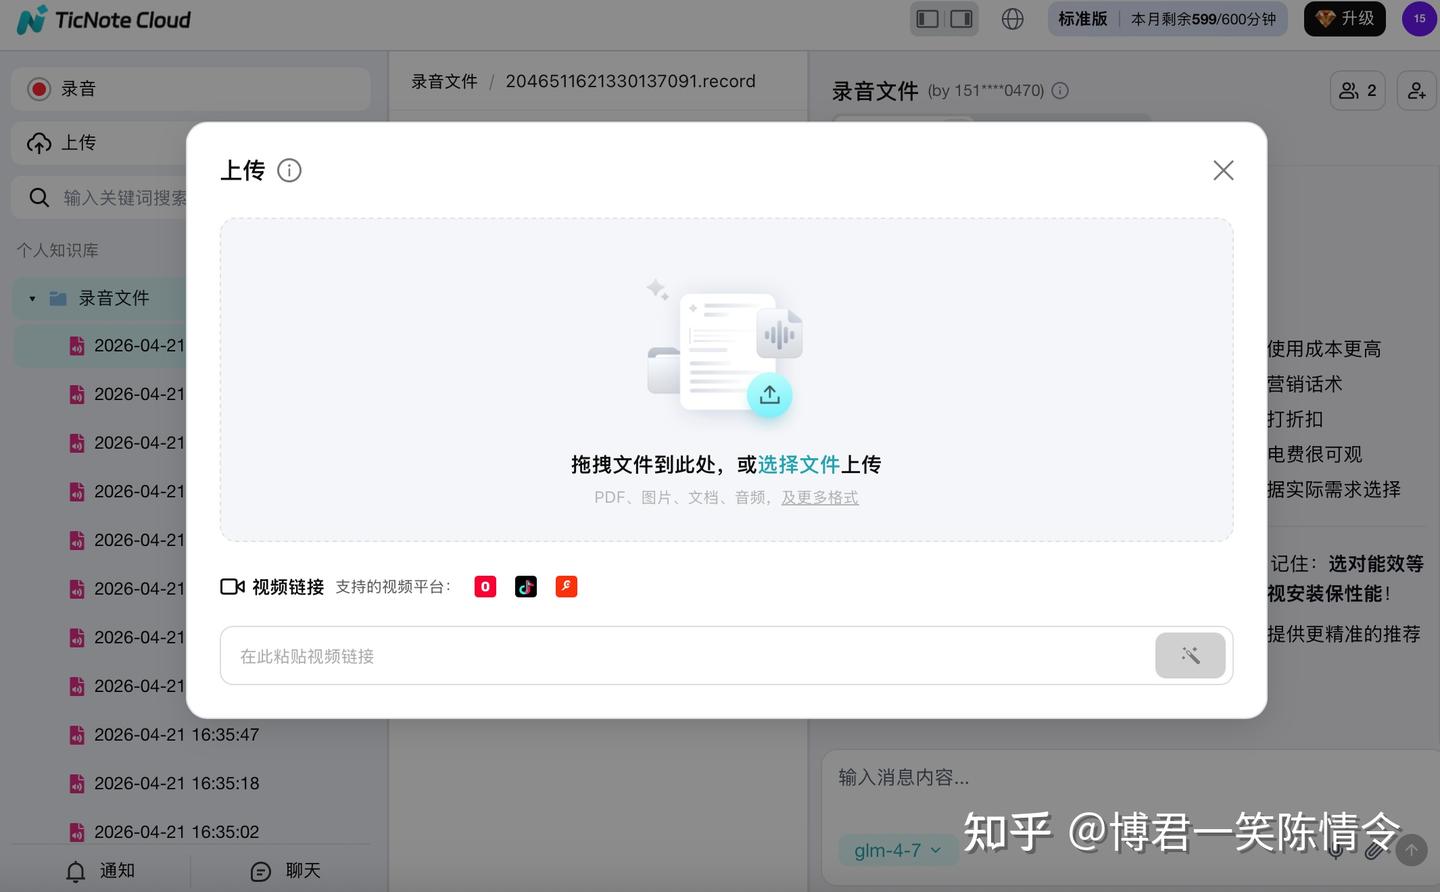Open the glm-4-7 model dropdown
This screenshot has height=892, width=1440.
897,851
